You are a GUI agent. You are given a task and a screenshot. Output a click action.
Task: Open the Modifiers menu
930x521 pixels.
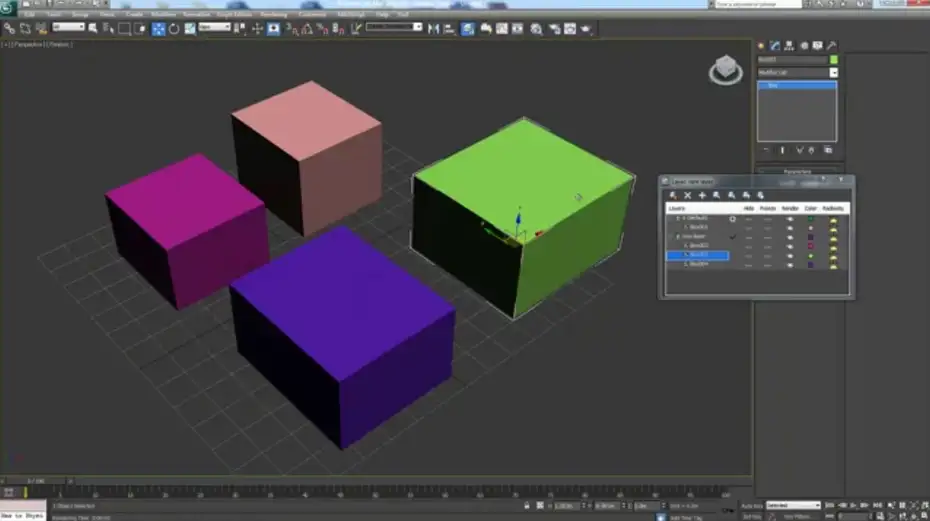(x=163, y=14)
